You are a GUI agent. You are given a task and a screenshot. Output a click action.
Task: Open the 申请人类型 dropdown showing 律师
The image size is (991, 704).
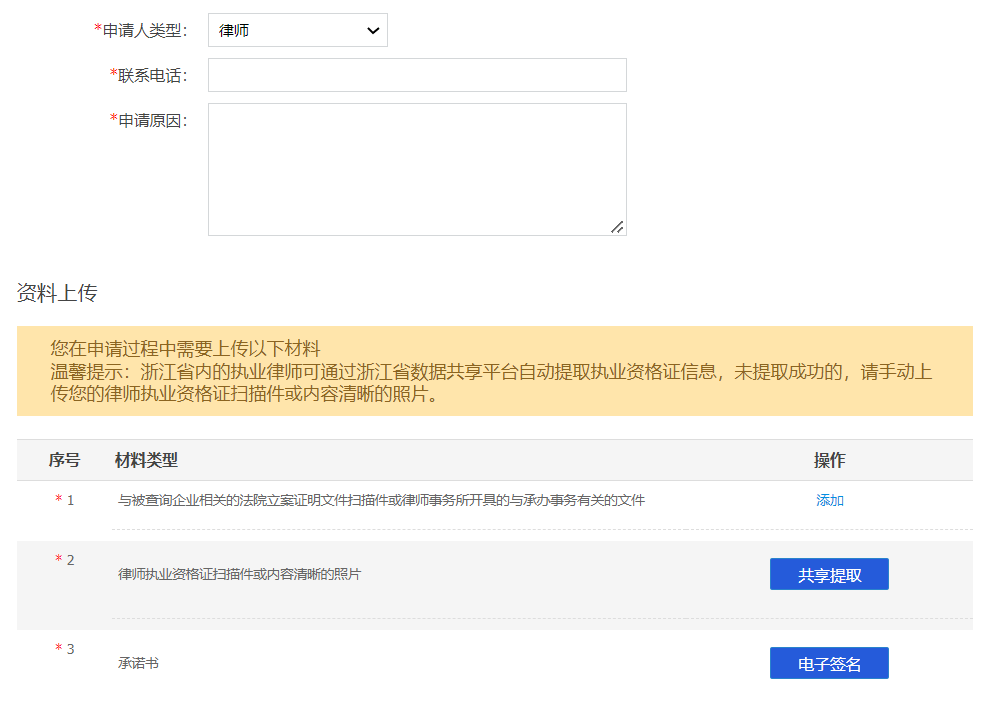point(297,30)
